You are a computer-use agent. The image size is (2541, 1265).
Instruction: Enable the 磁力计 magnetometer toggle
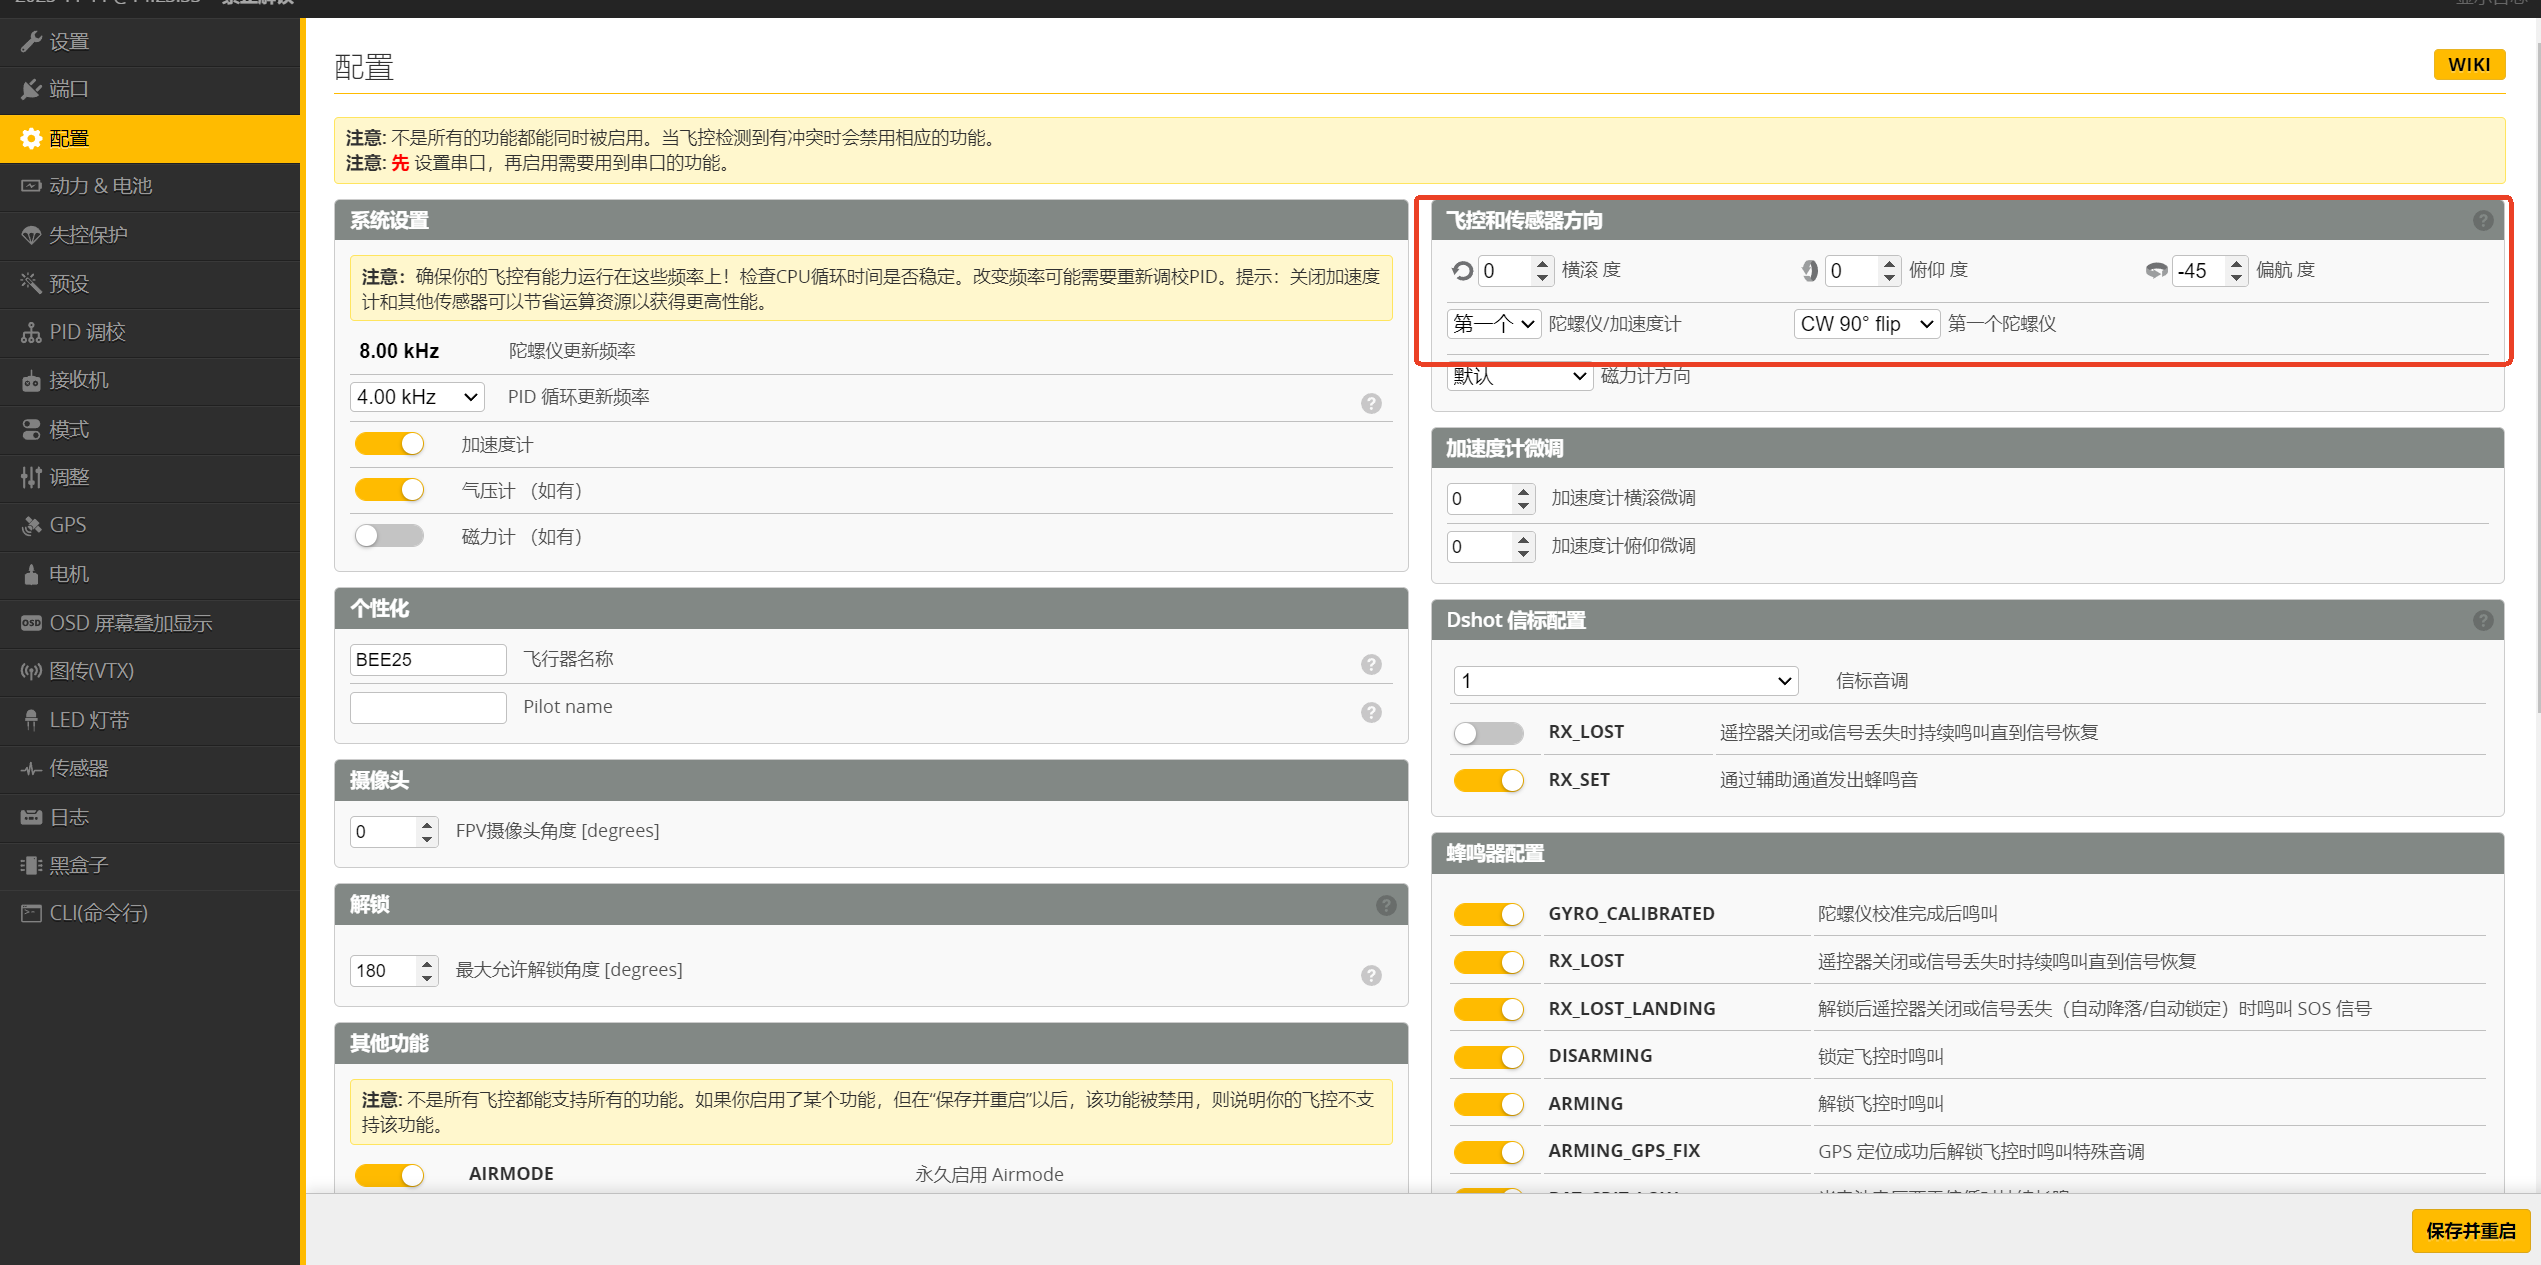(390, 536)
